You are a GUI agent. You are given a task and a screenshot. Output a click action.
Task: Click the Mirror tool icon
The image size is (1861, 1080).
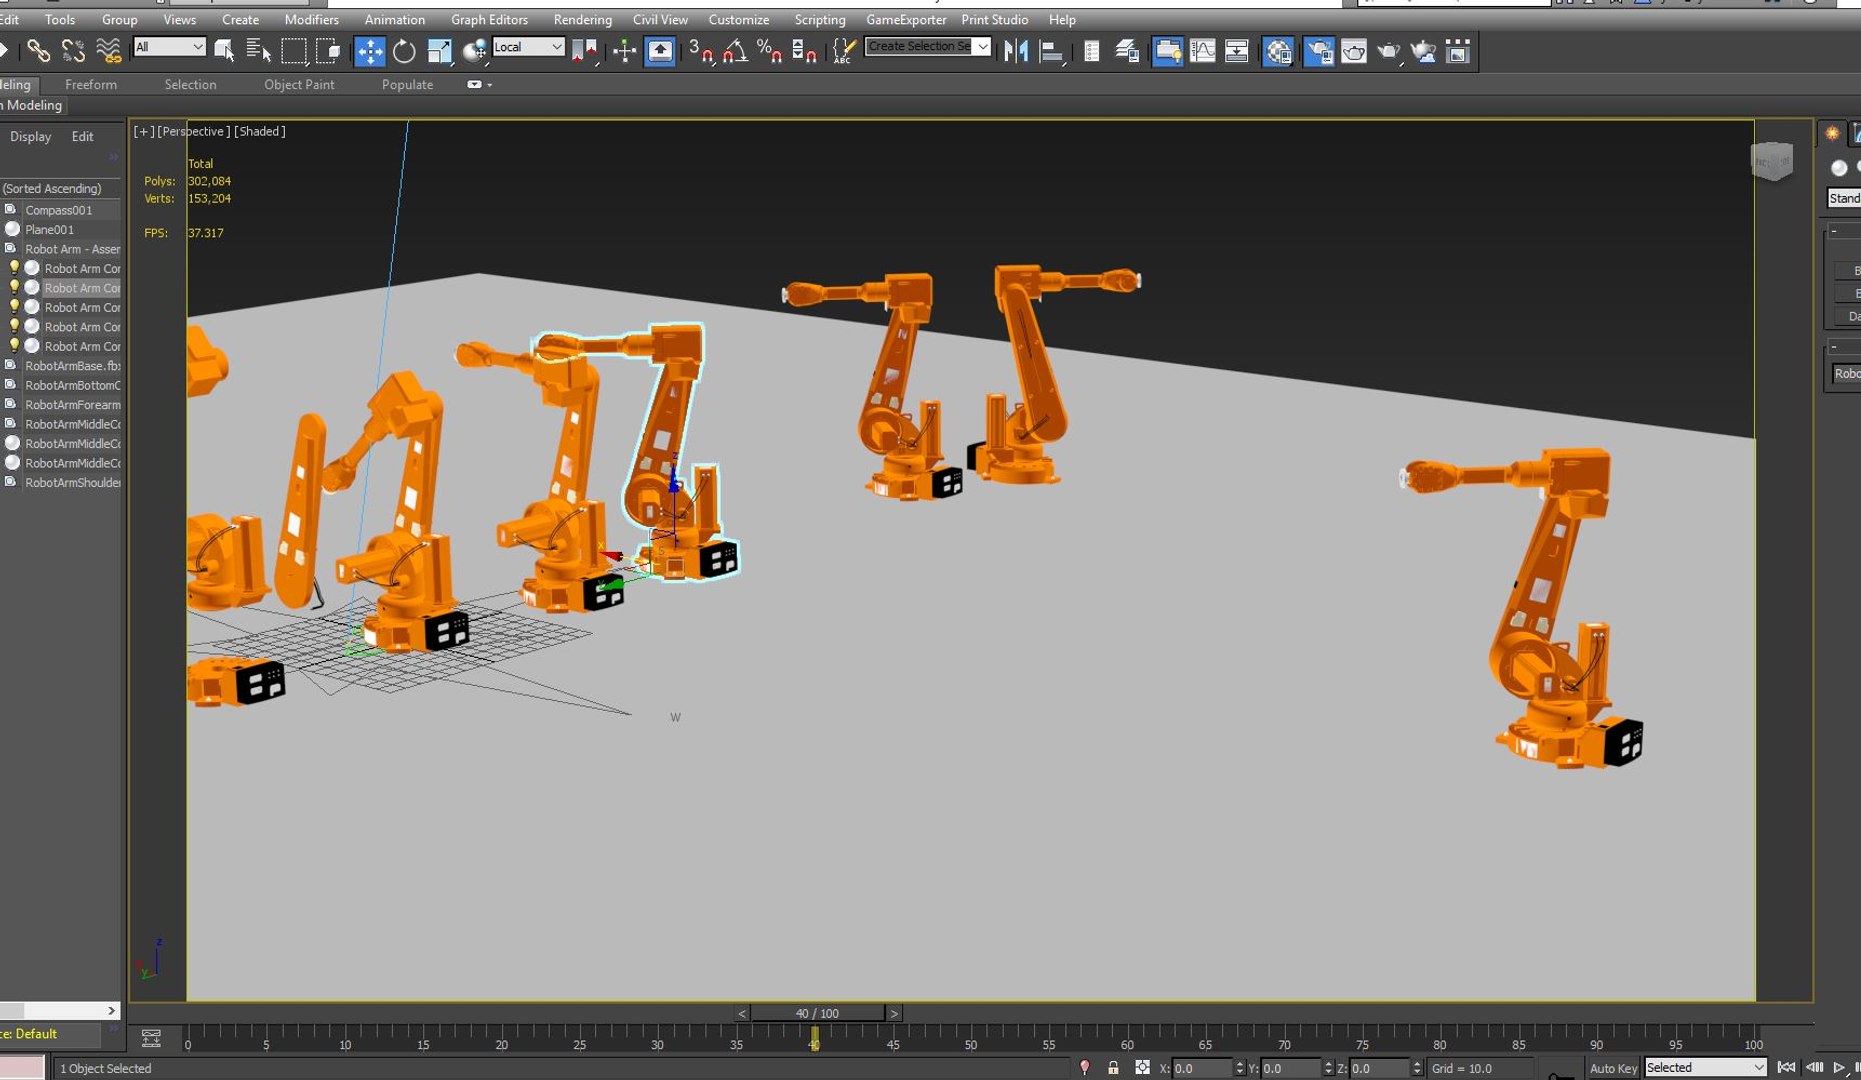(1016, 50)
